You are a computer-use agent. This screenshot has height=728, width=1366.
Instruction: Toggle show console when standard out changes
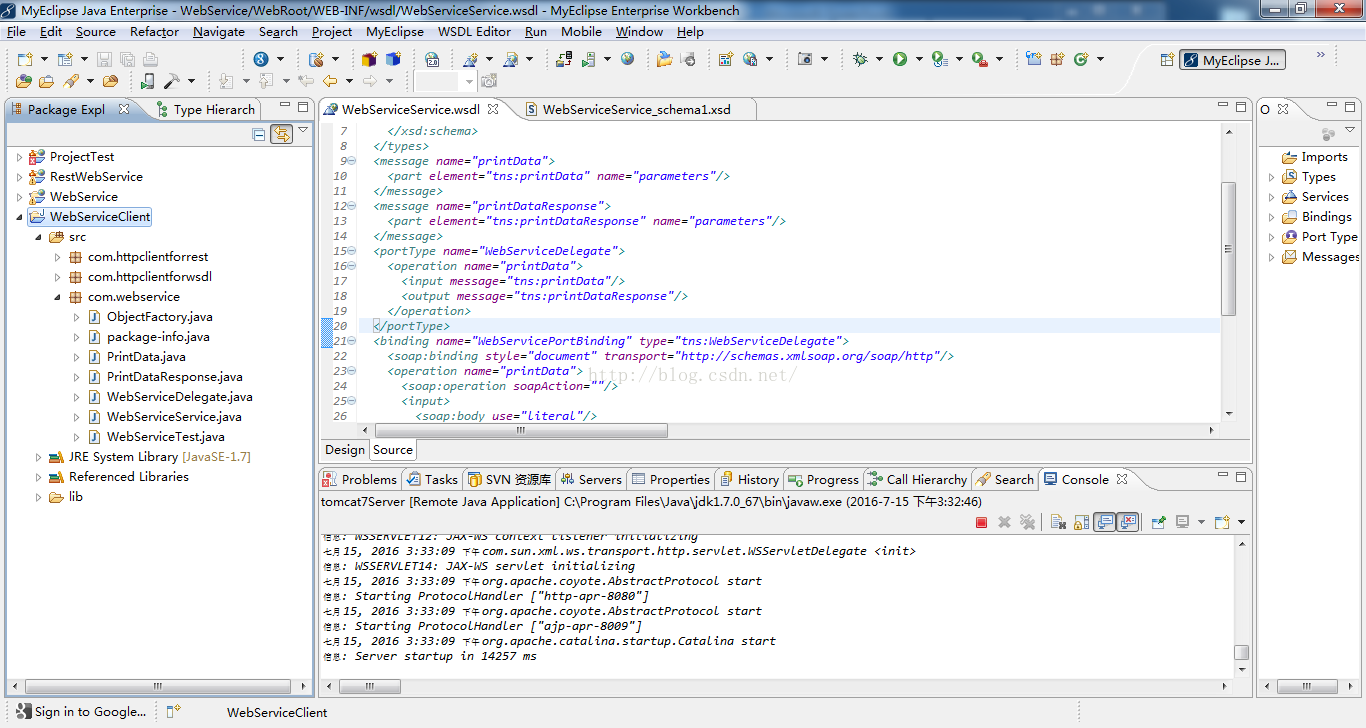(1104, 522)
